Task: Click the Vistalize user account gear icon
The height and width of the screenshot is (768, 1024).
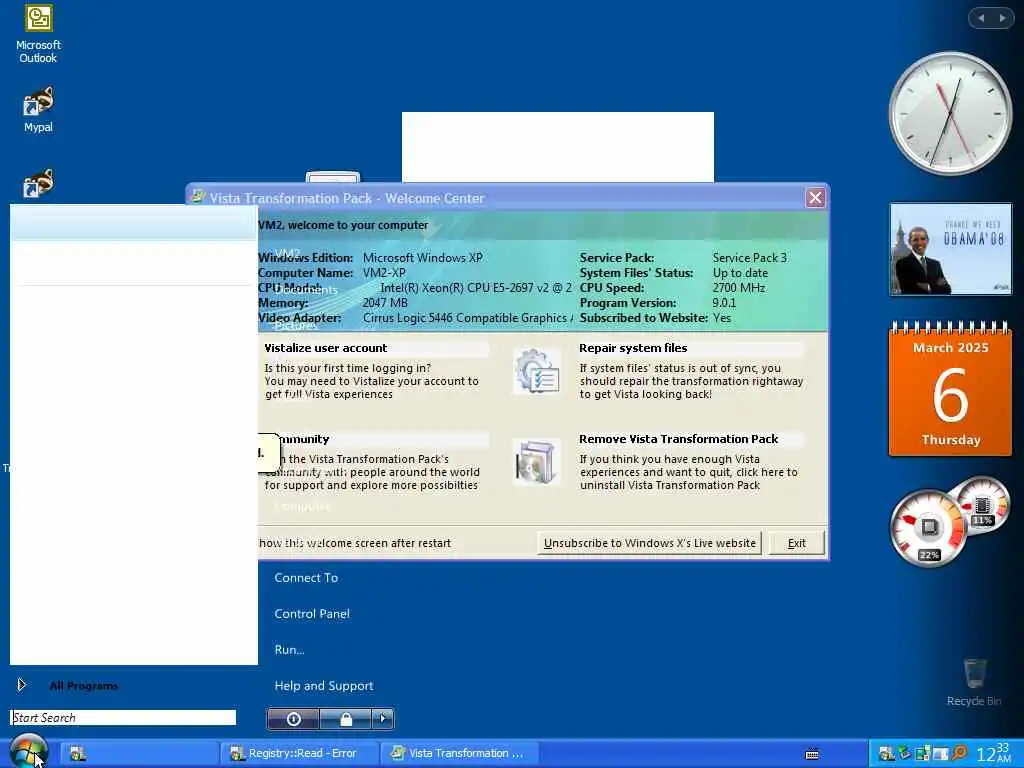Action: (536, 371)
